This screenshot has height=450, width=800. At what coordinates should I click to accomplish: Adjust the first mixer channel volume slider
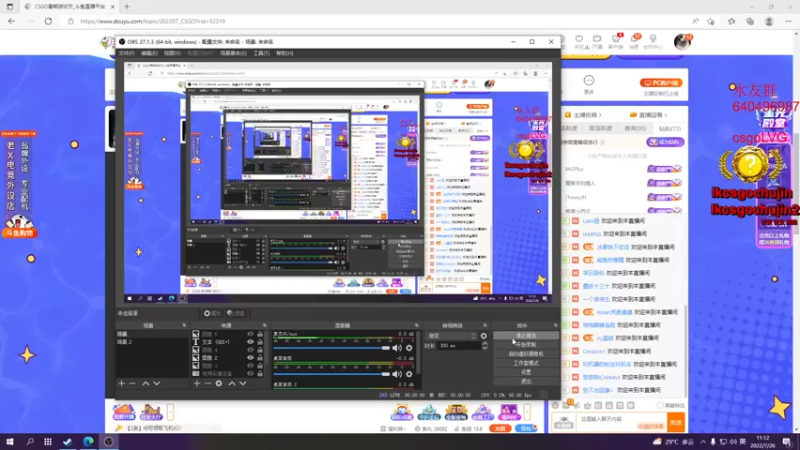[332, 348]
